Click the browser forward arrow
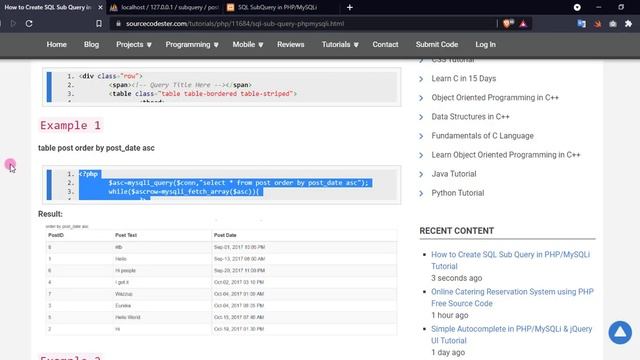Screen dimensions: 640x360 pos(13,24)
